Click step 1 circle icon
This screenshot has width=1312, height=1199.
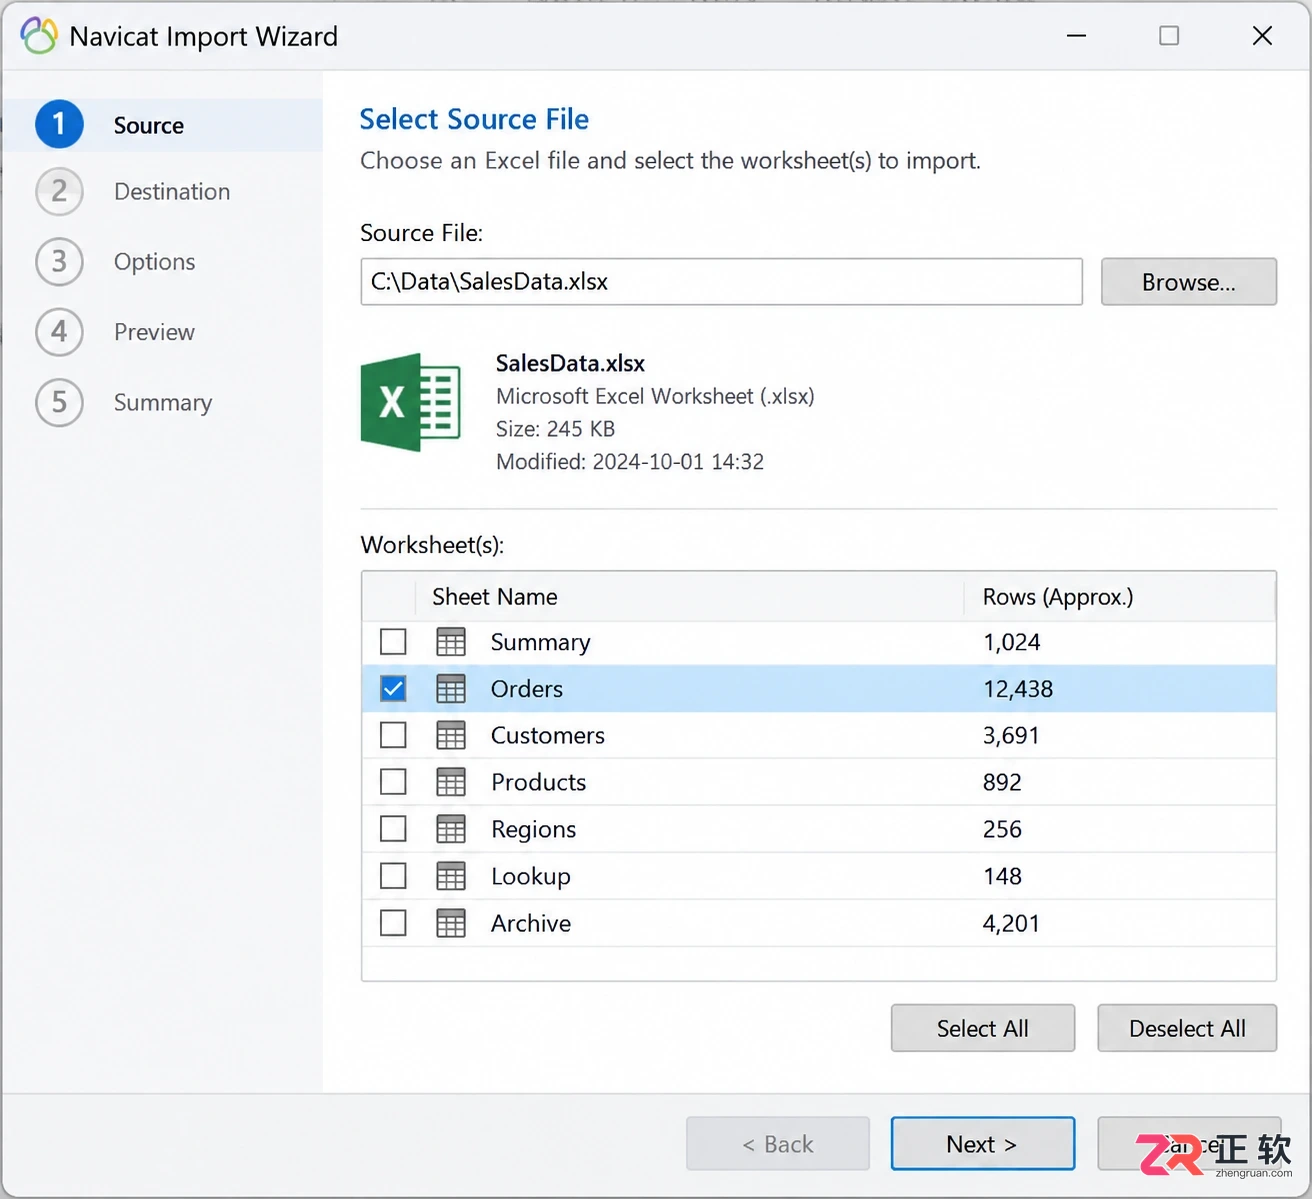pyautogui.click(x=59, y=124)
